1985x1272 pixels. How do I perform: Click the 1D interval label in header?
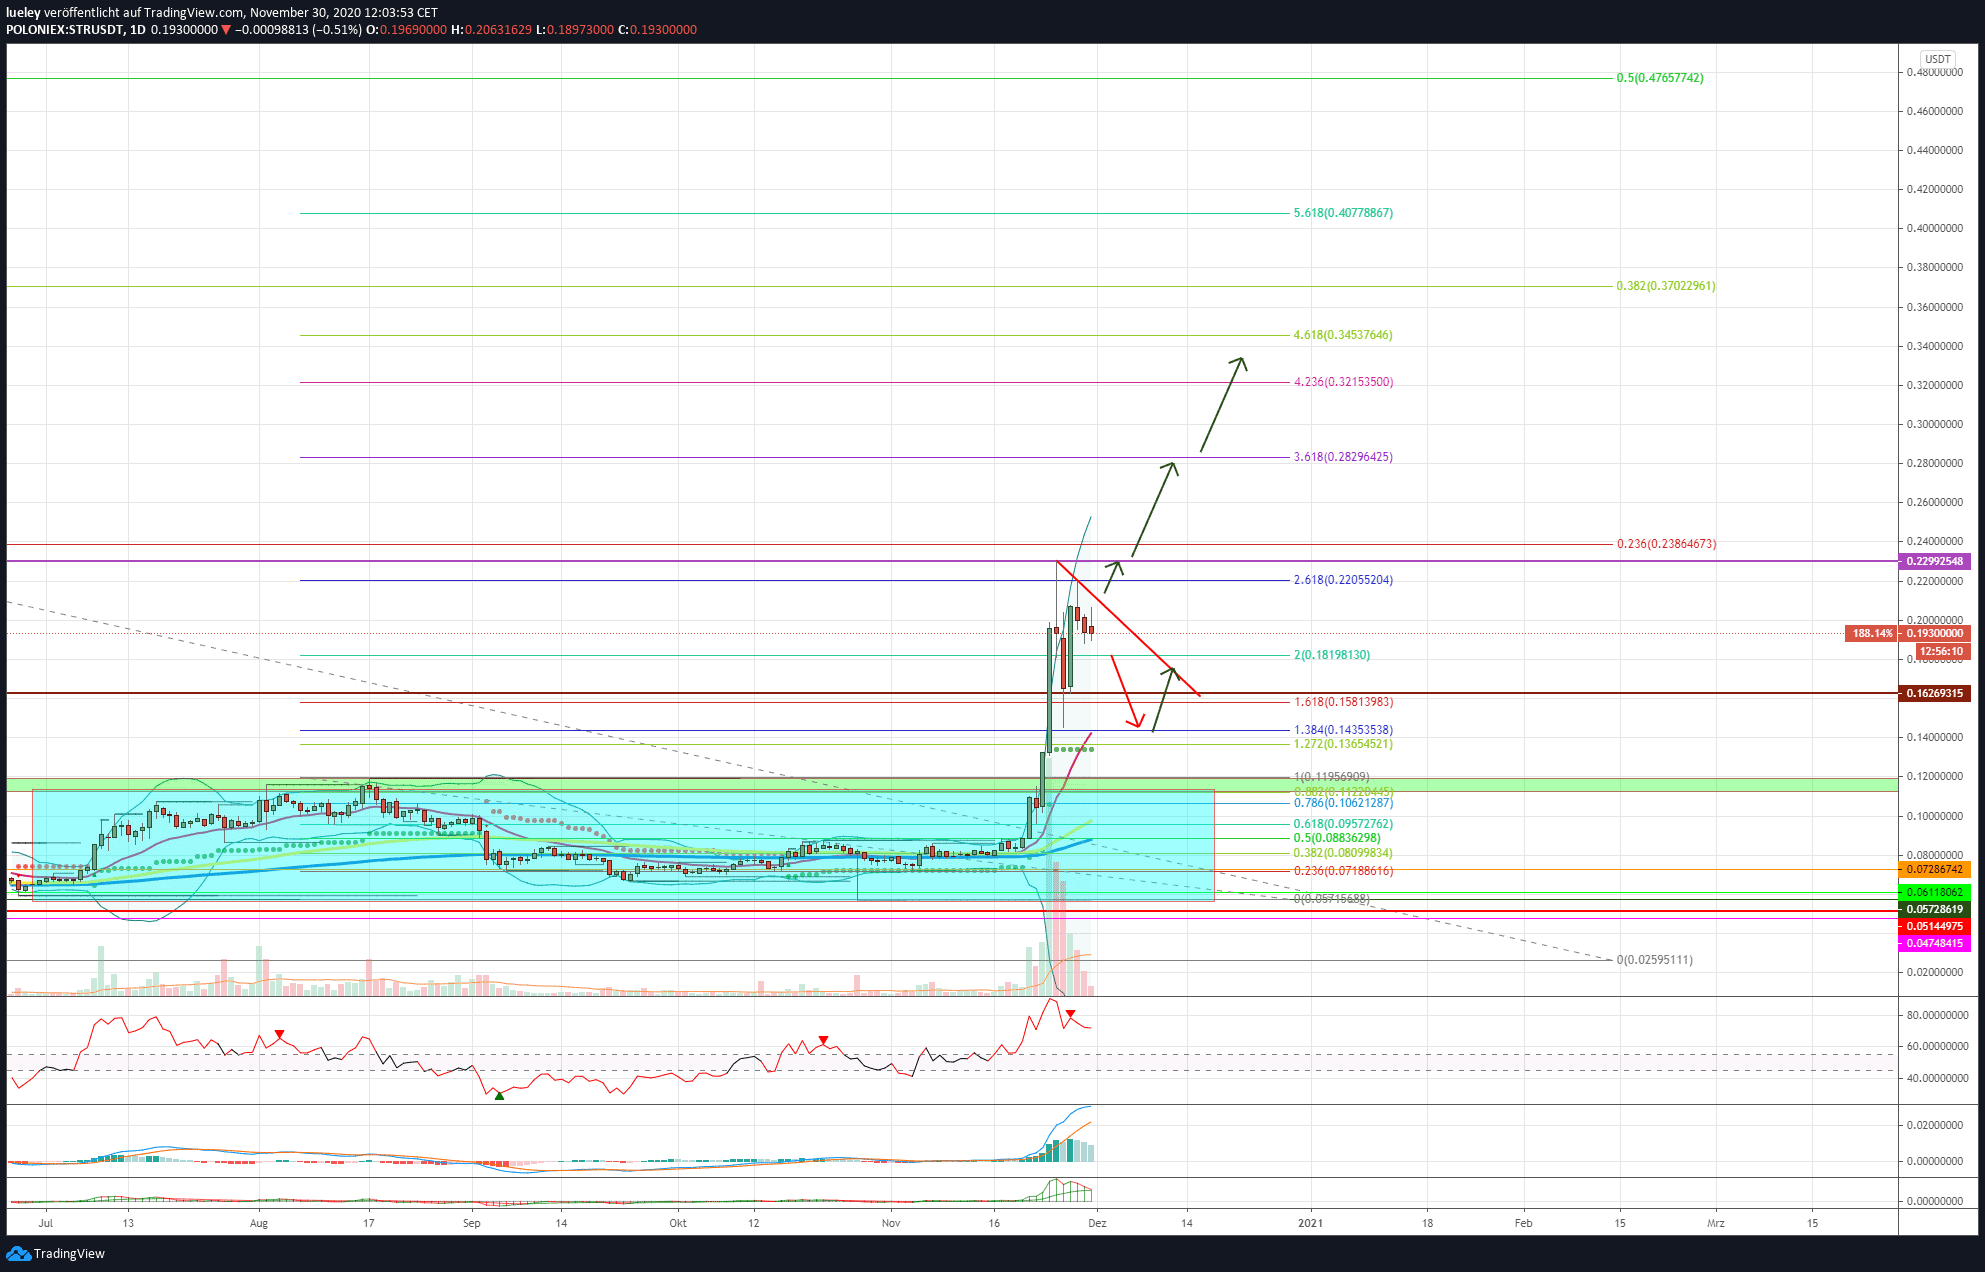[x=138, y=30]
